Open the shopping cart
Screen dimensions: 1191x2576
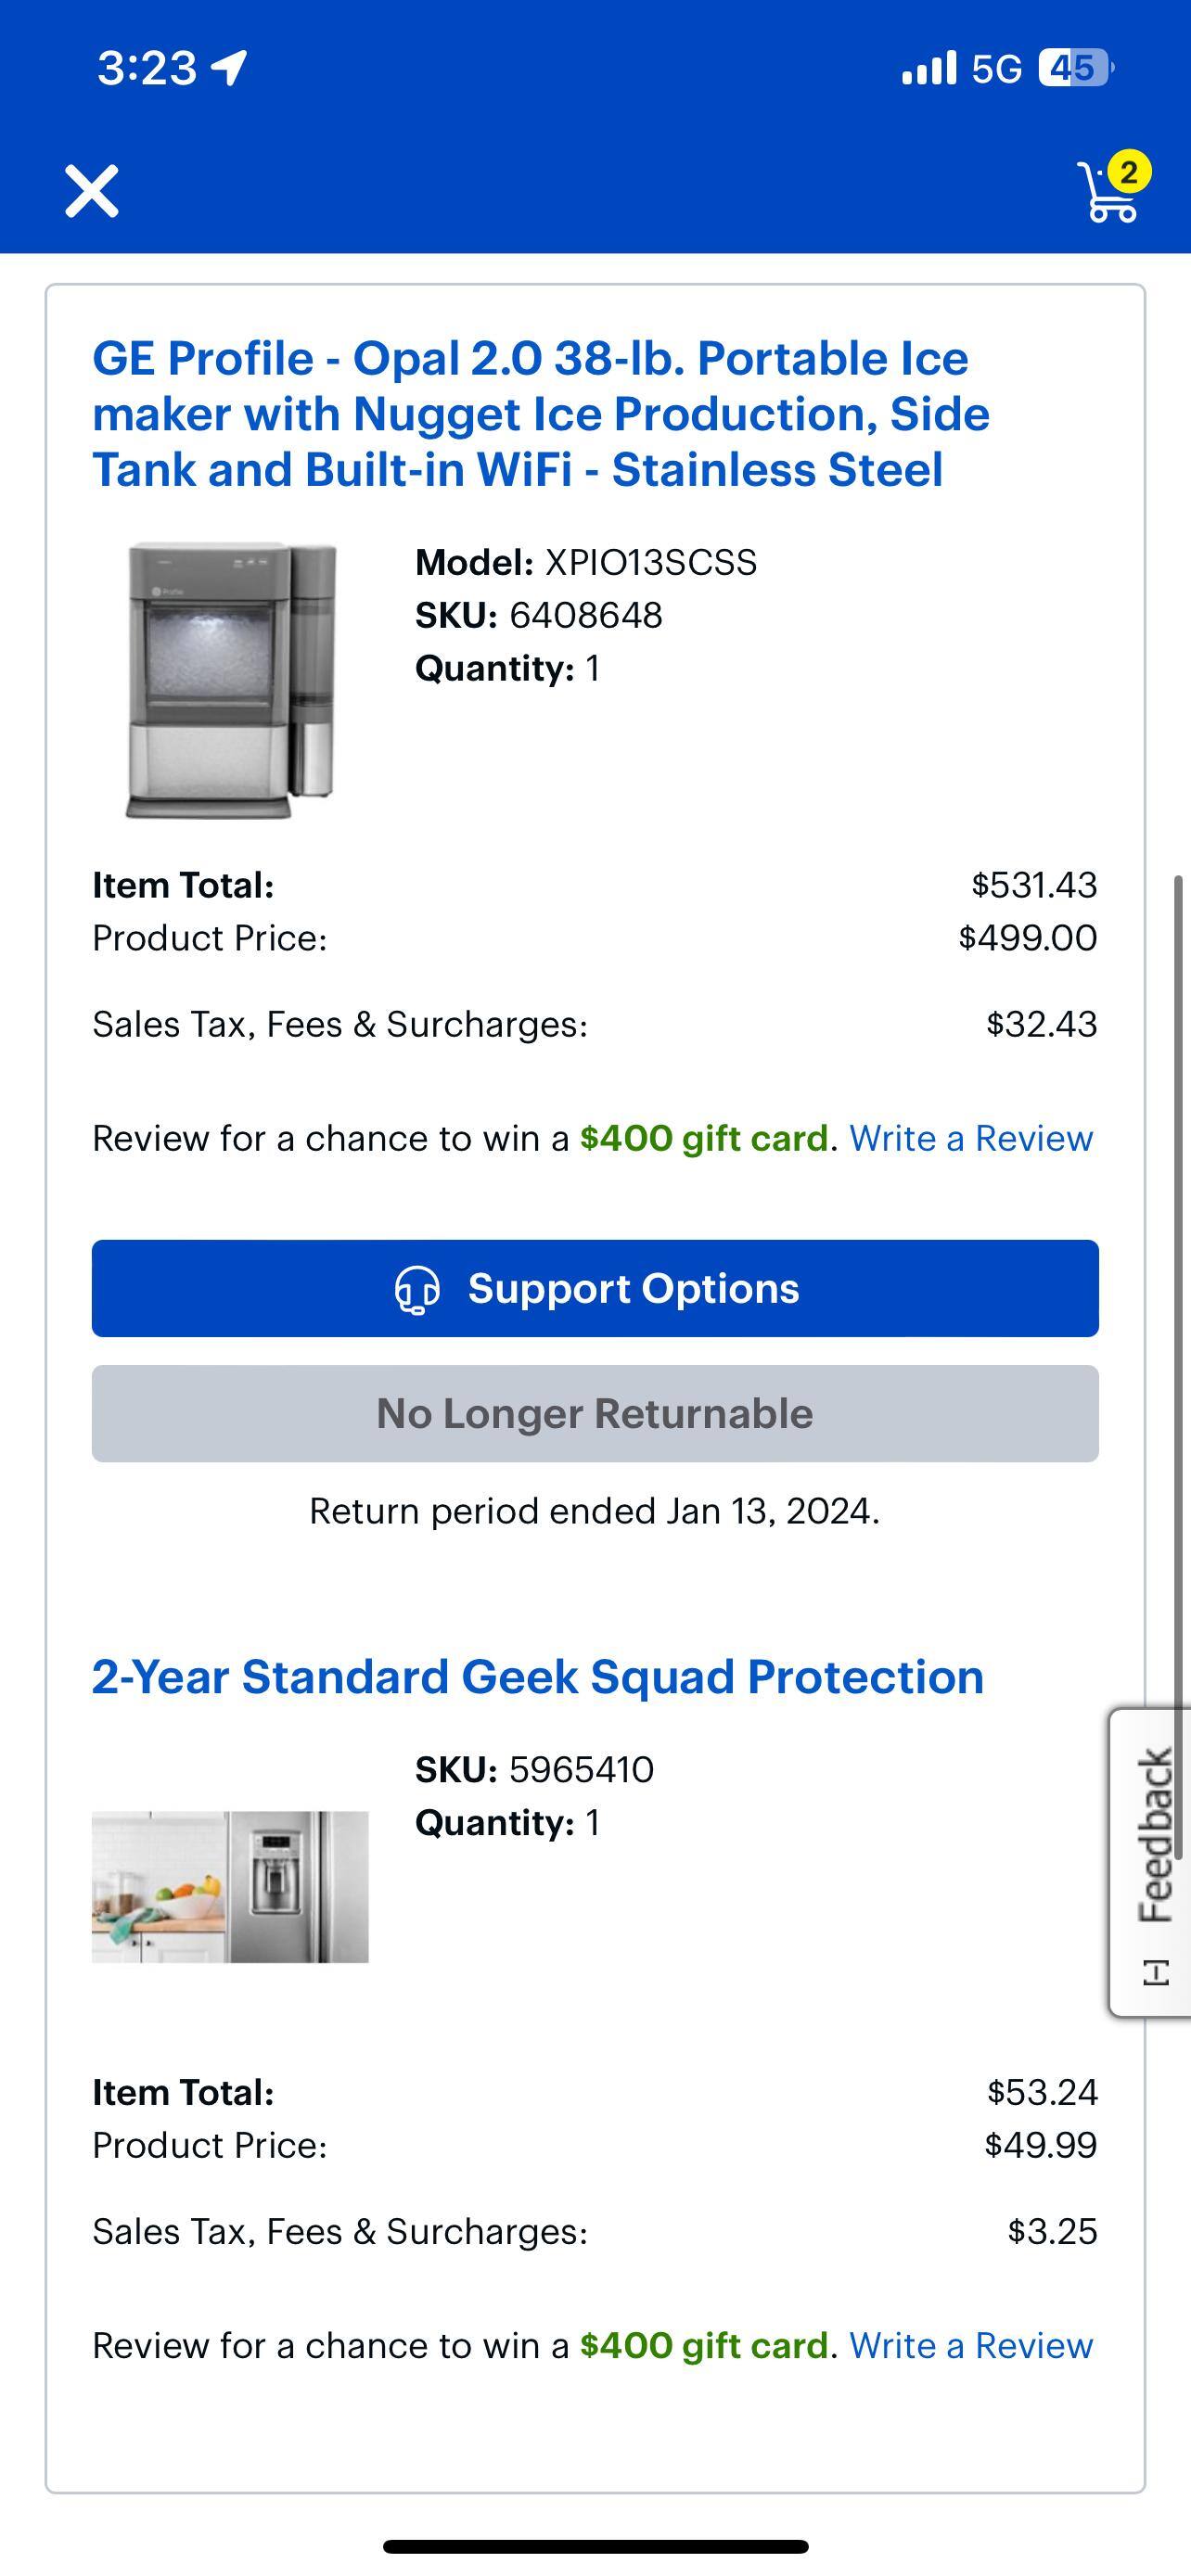click(x=1106, y=194)
